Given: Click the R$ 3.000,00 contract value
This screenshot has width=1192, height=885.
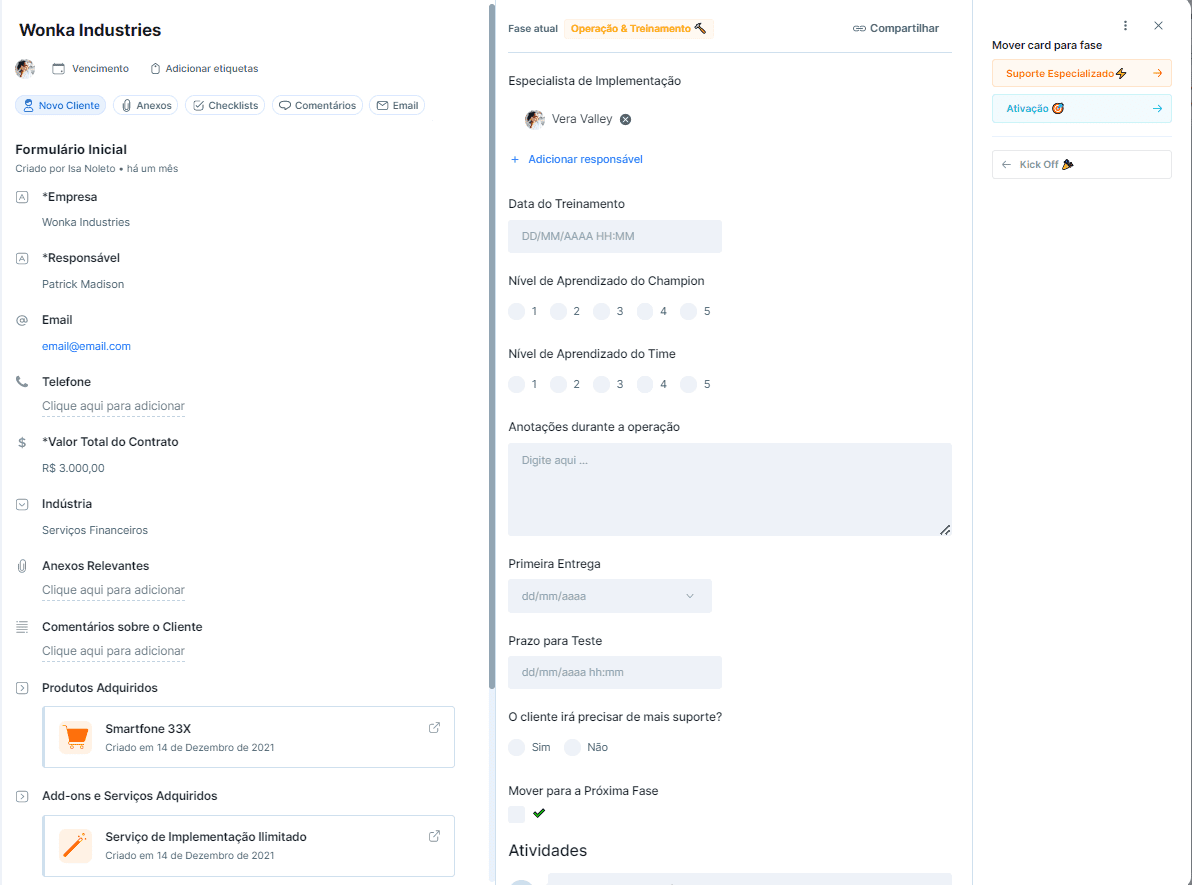Looking at the screenshot, I should click(x=73, y=468).
